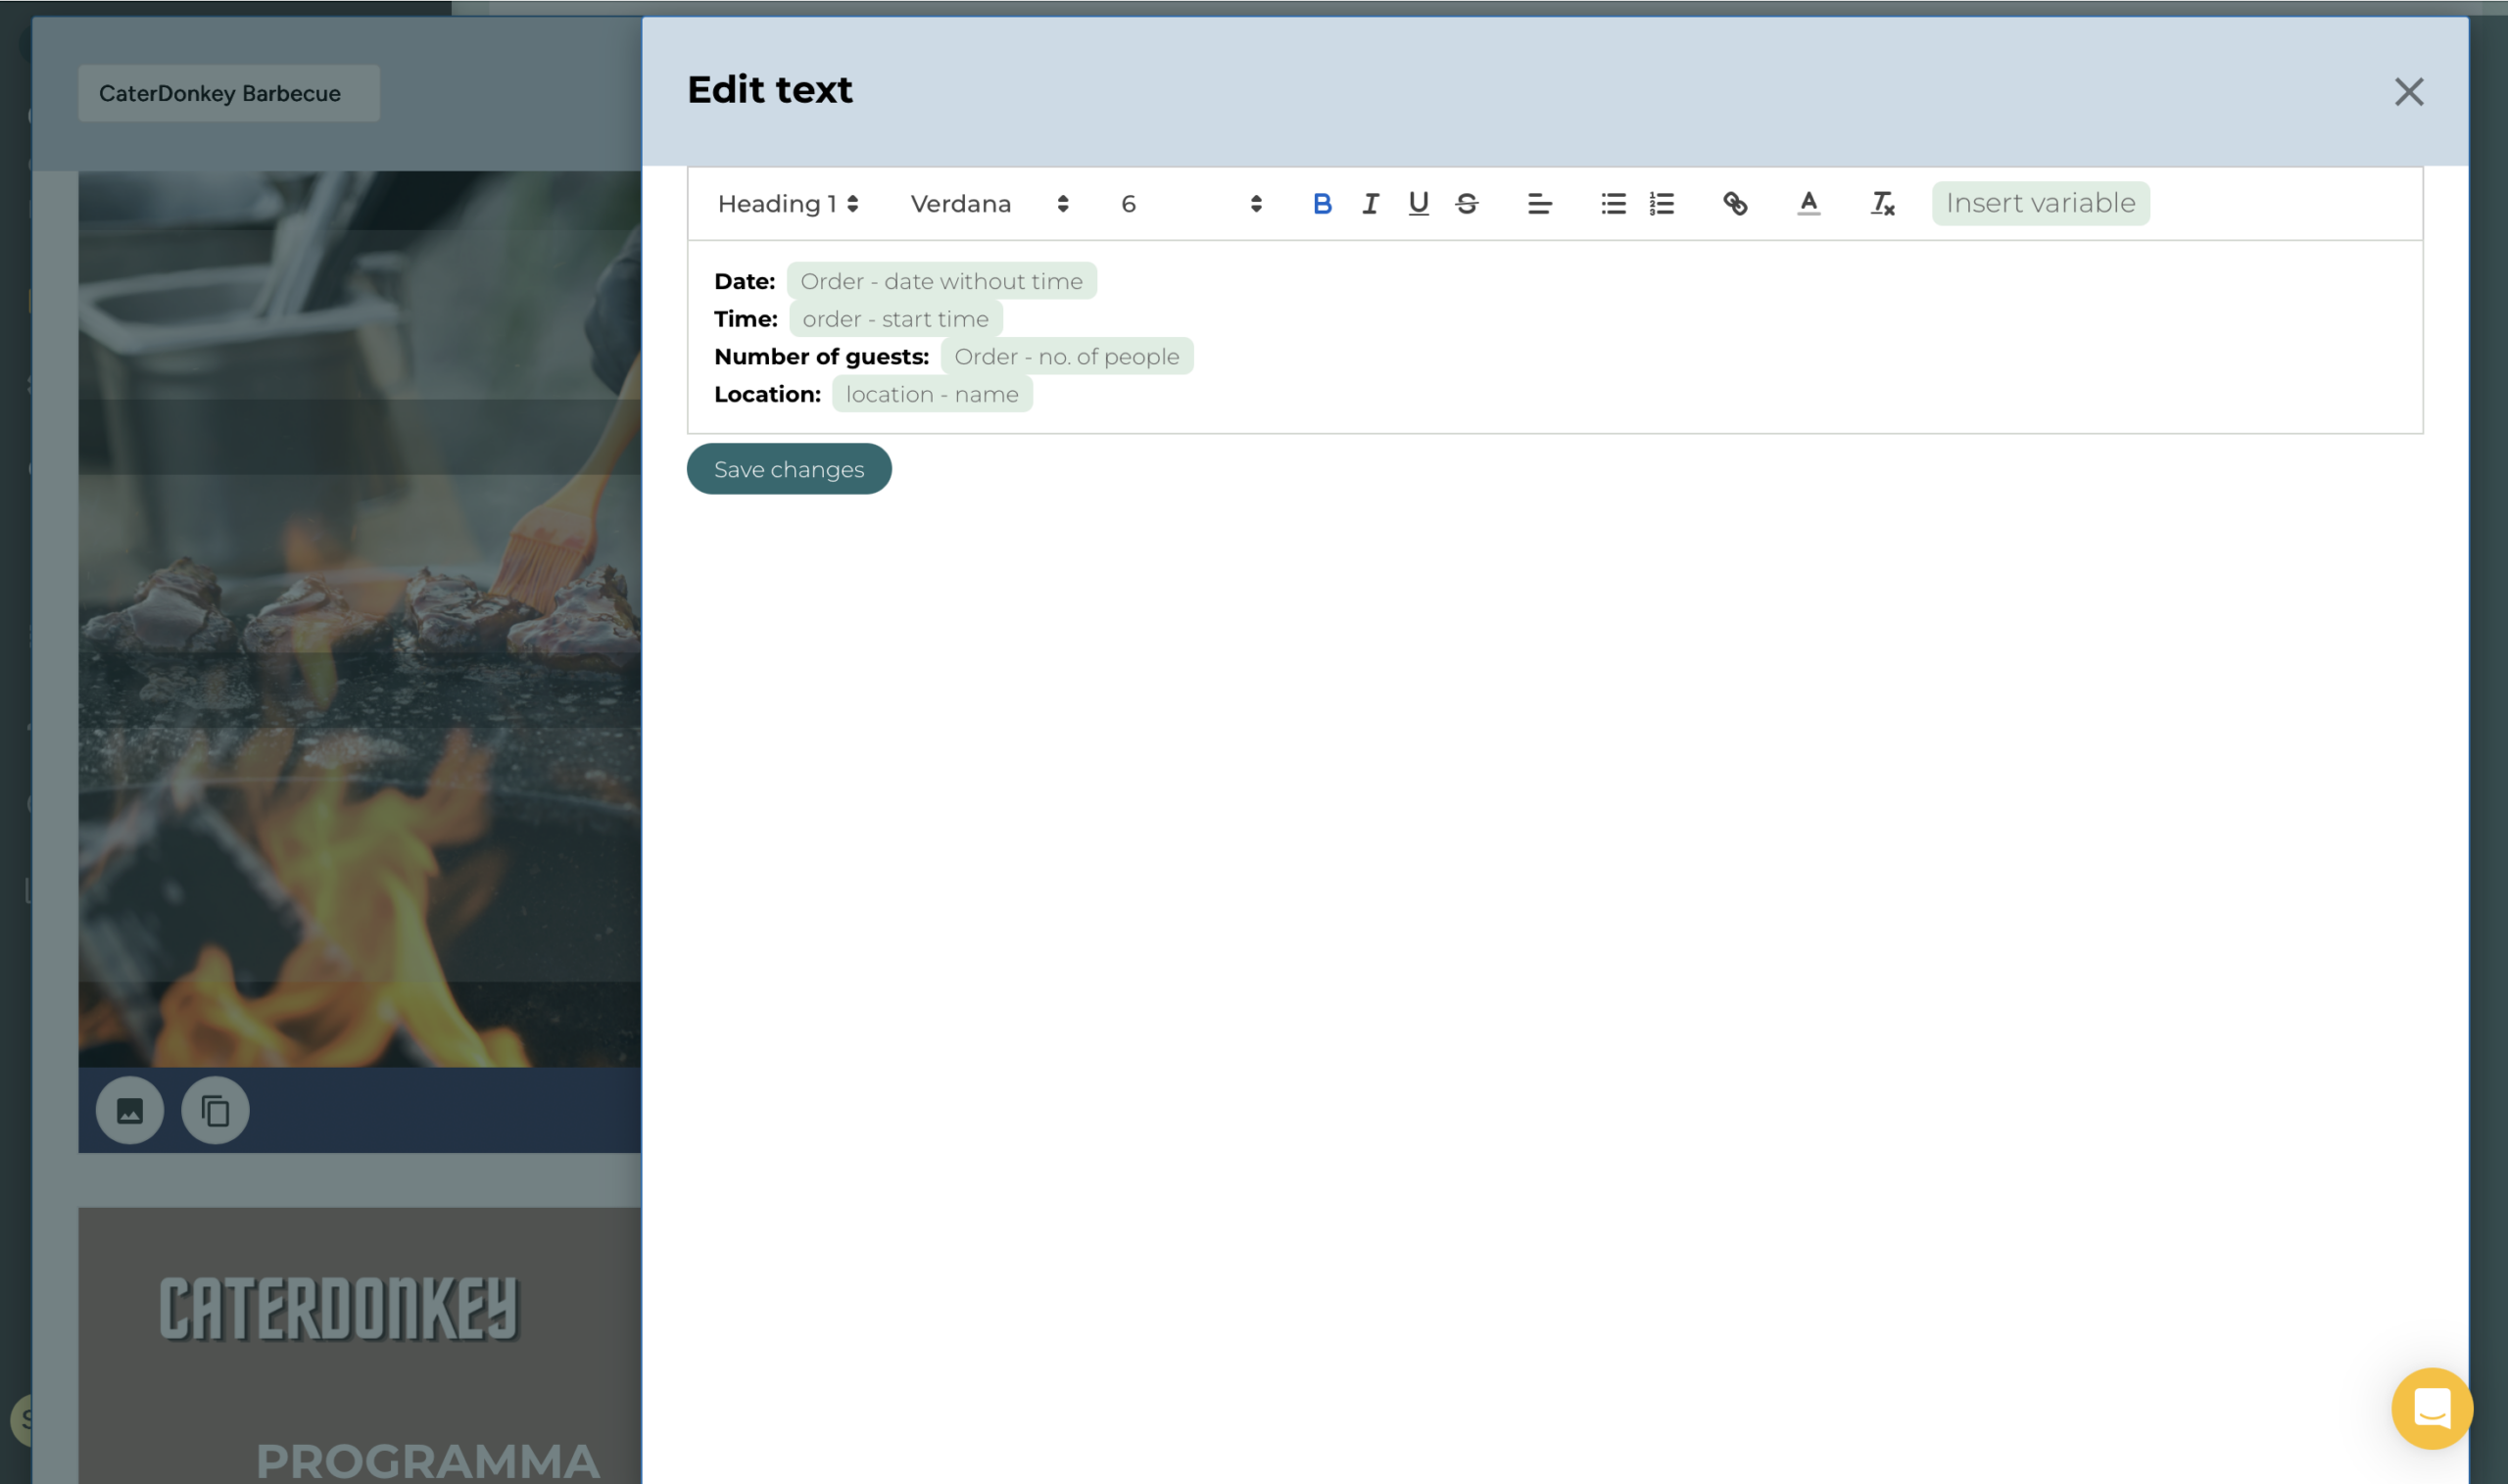Click Save changes button
Screen dimensions: 2508x1484
click(x=788, y=469)
